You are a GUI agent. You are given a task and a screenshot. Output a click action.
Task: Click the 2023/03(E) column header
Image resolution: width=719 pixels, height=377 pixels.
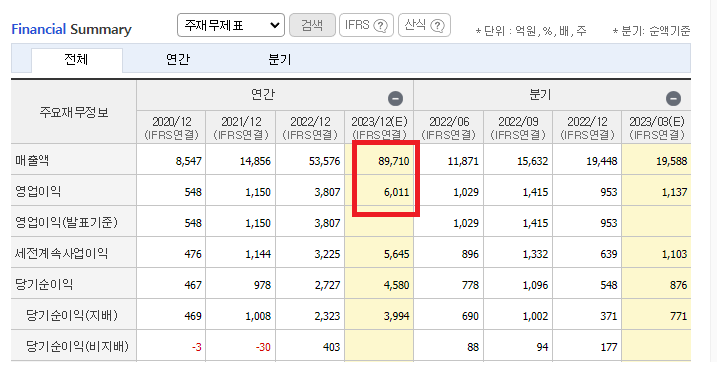click(x=657, y=128)
